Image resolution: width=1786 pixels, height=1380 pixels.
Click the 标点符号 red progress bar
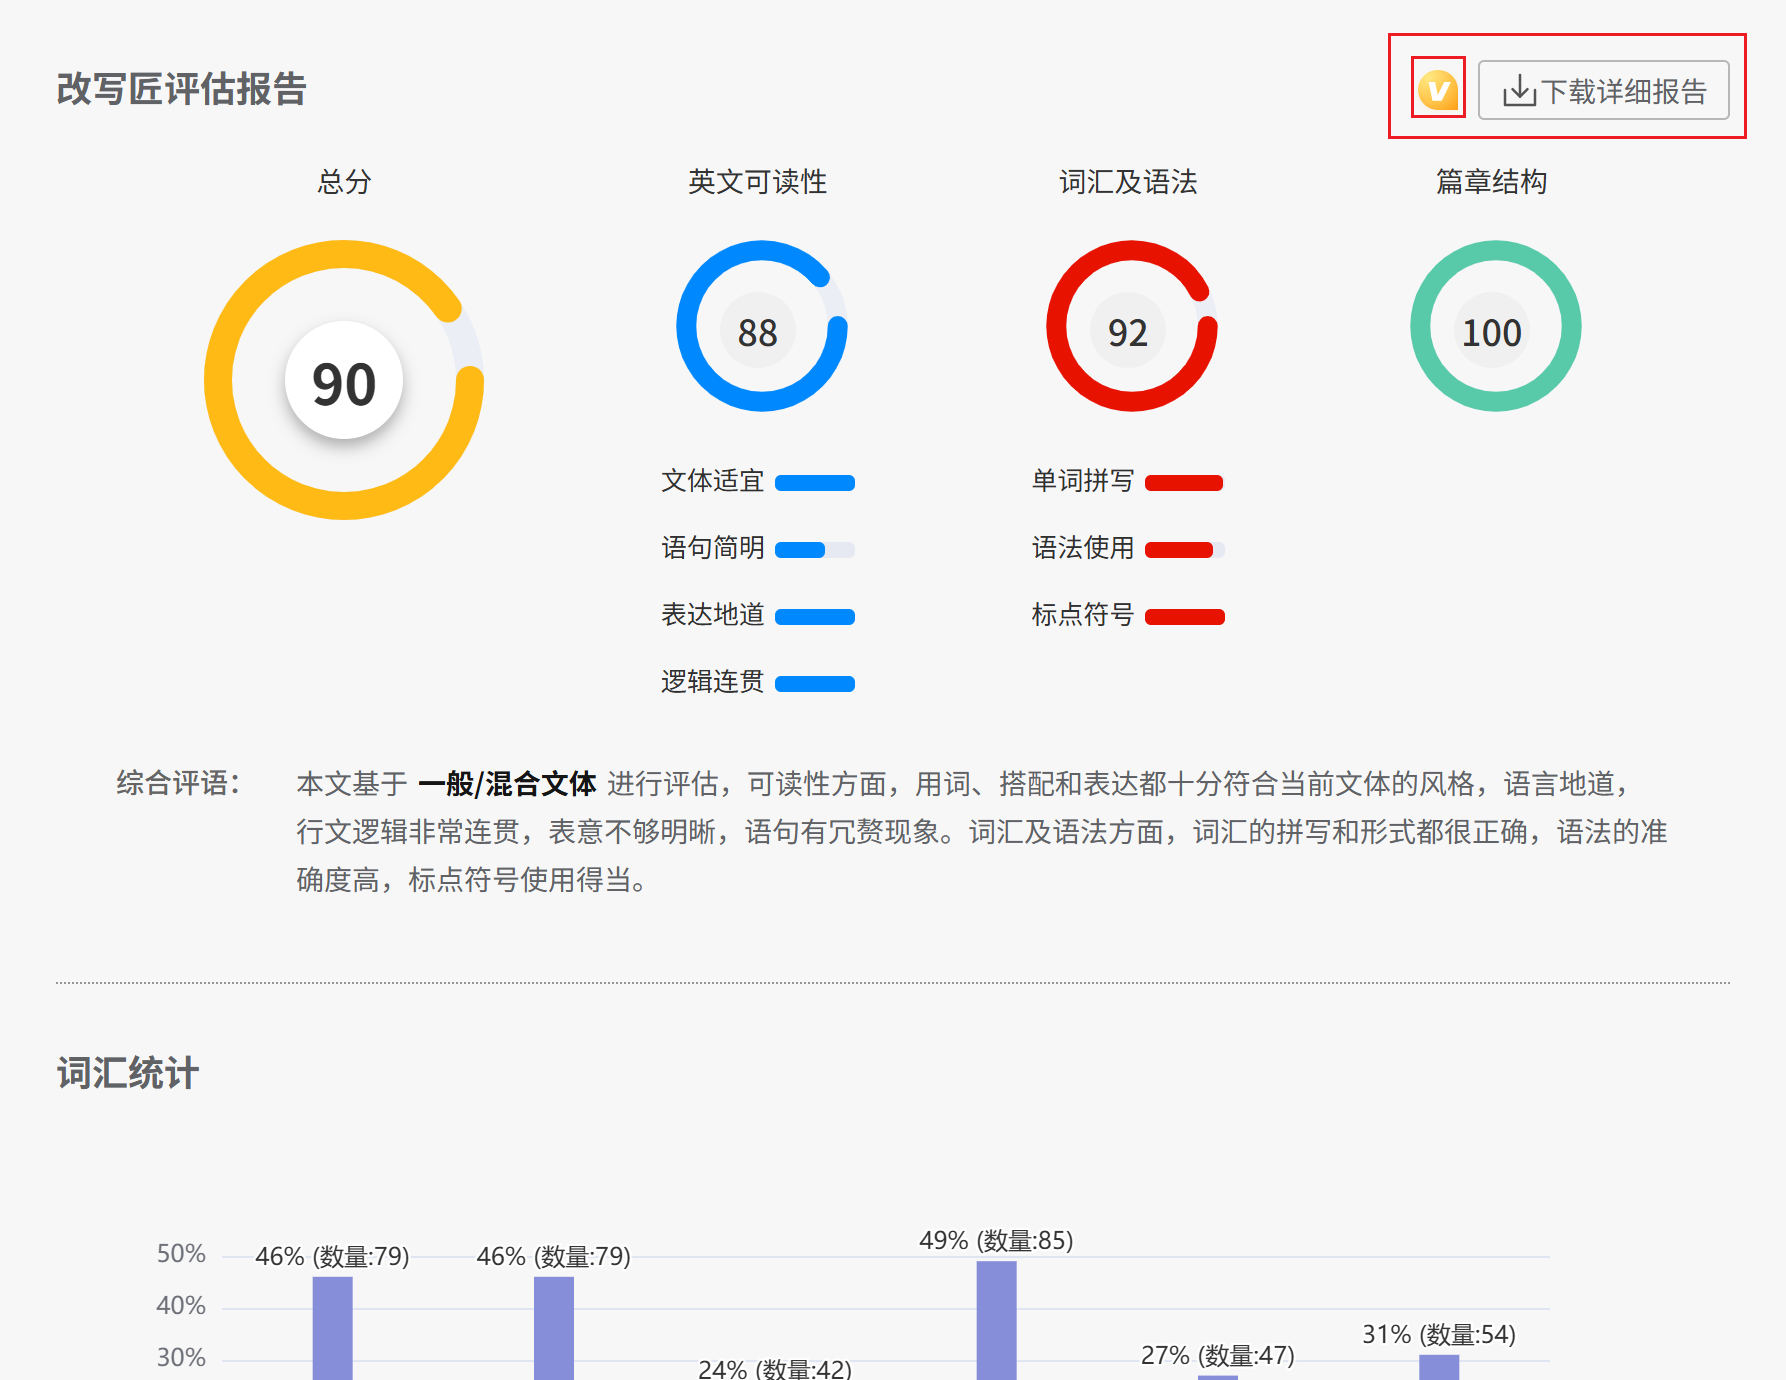pos(1184,617)
